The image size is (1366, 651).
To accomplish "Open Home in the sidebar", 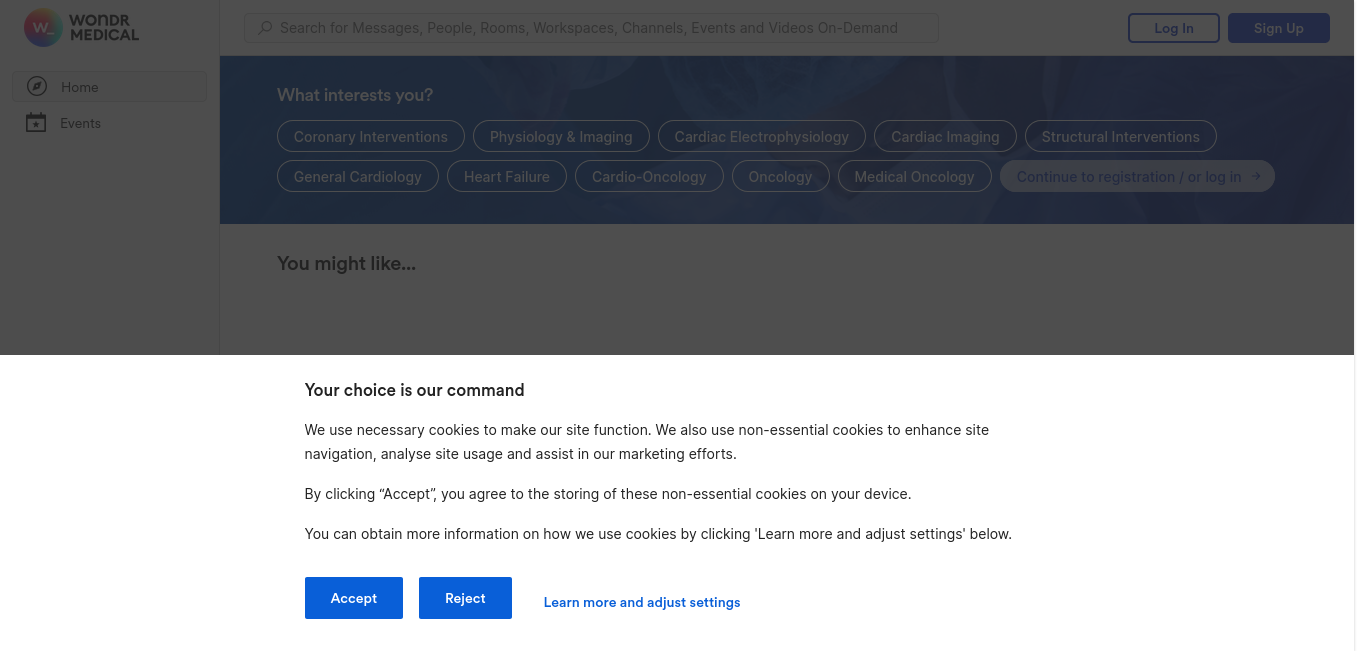I will (109, 87).
